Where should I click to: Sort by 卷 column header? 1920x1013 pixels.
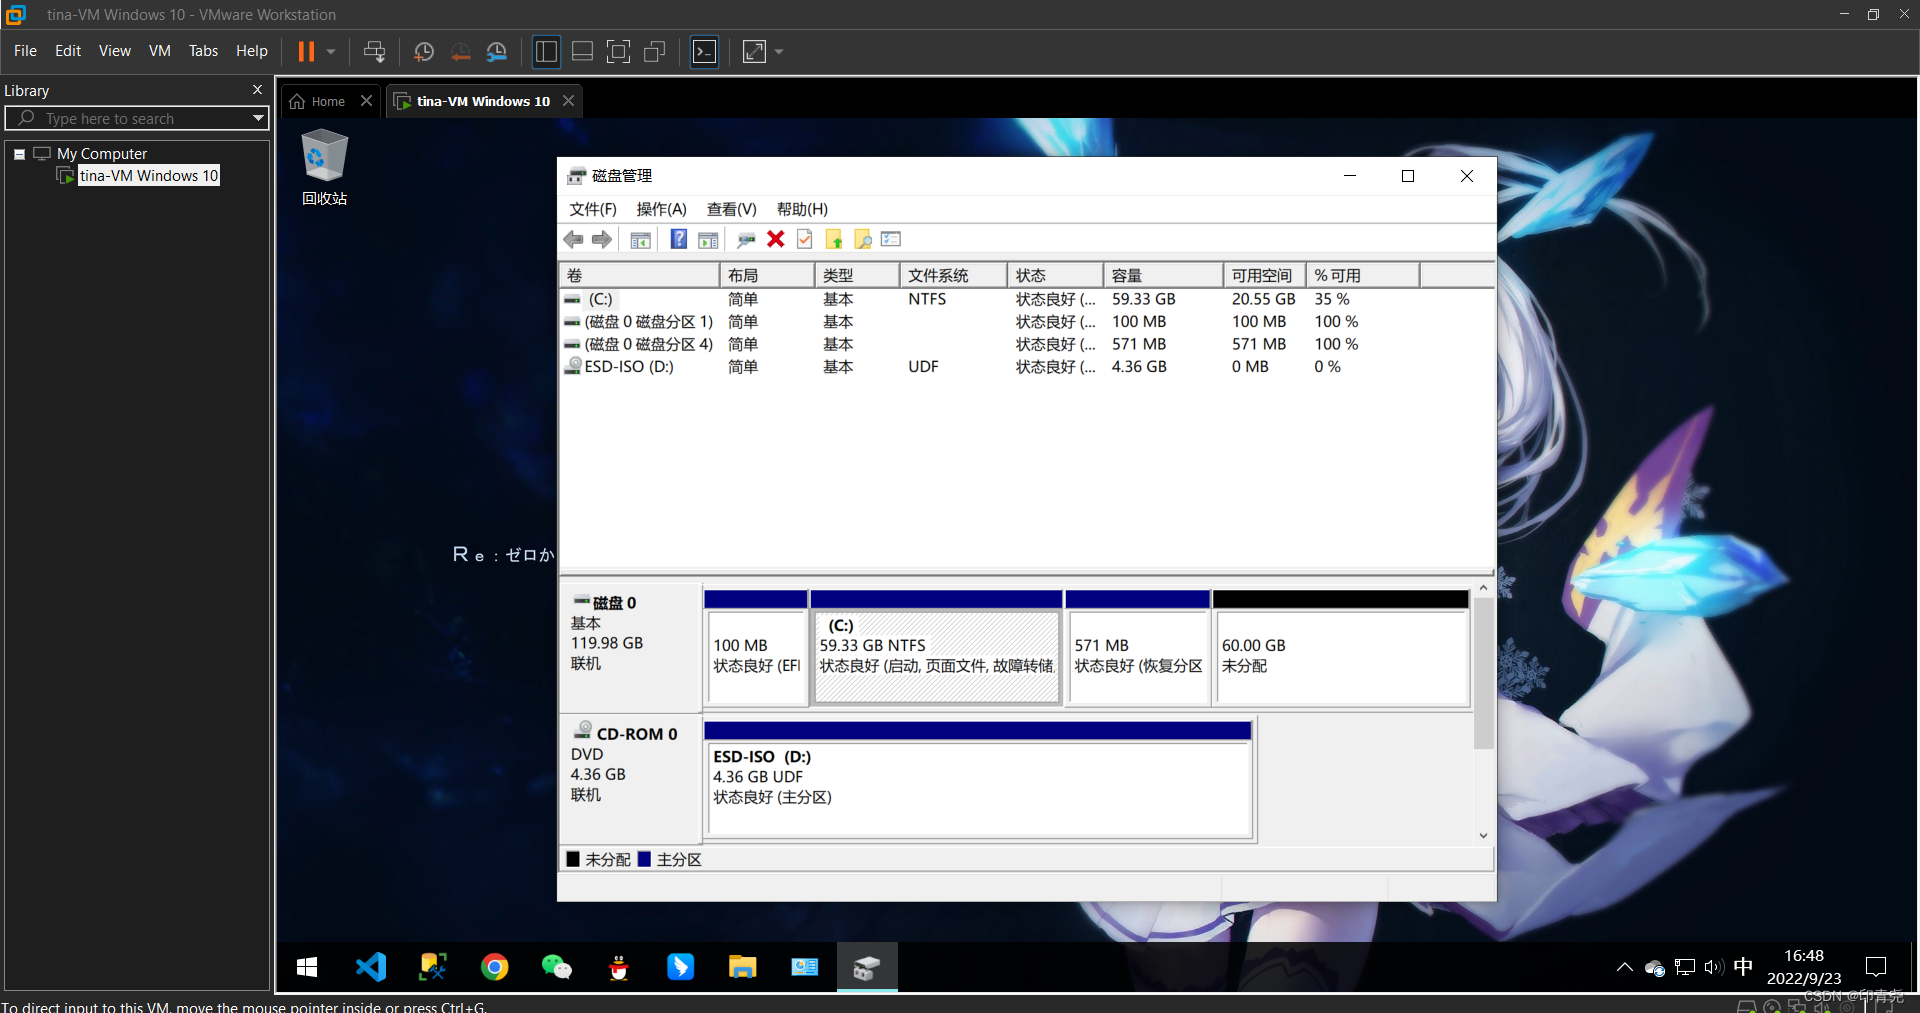click(x=639, y=275)
